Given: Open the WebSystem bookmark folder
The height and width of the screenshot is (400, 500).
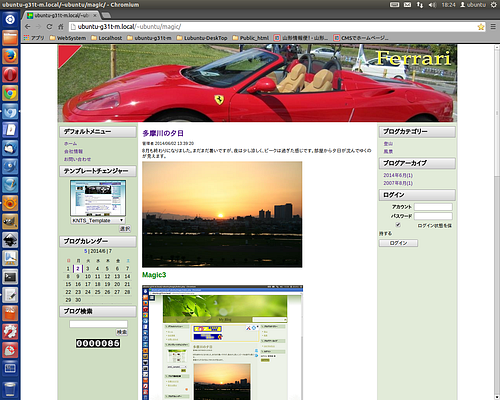Looking at the screenshot, I should point(68,38).
